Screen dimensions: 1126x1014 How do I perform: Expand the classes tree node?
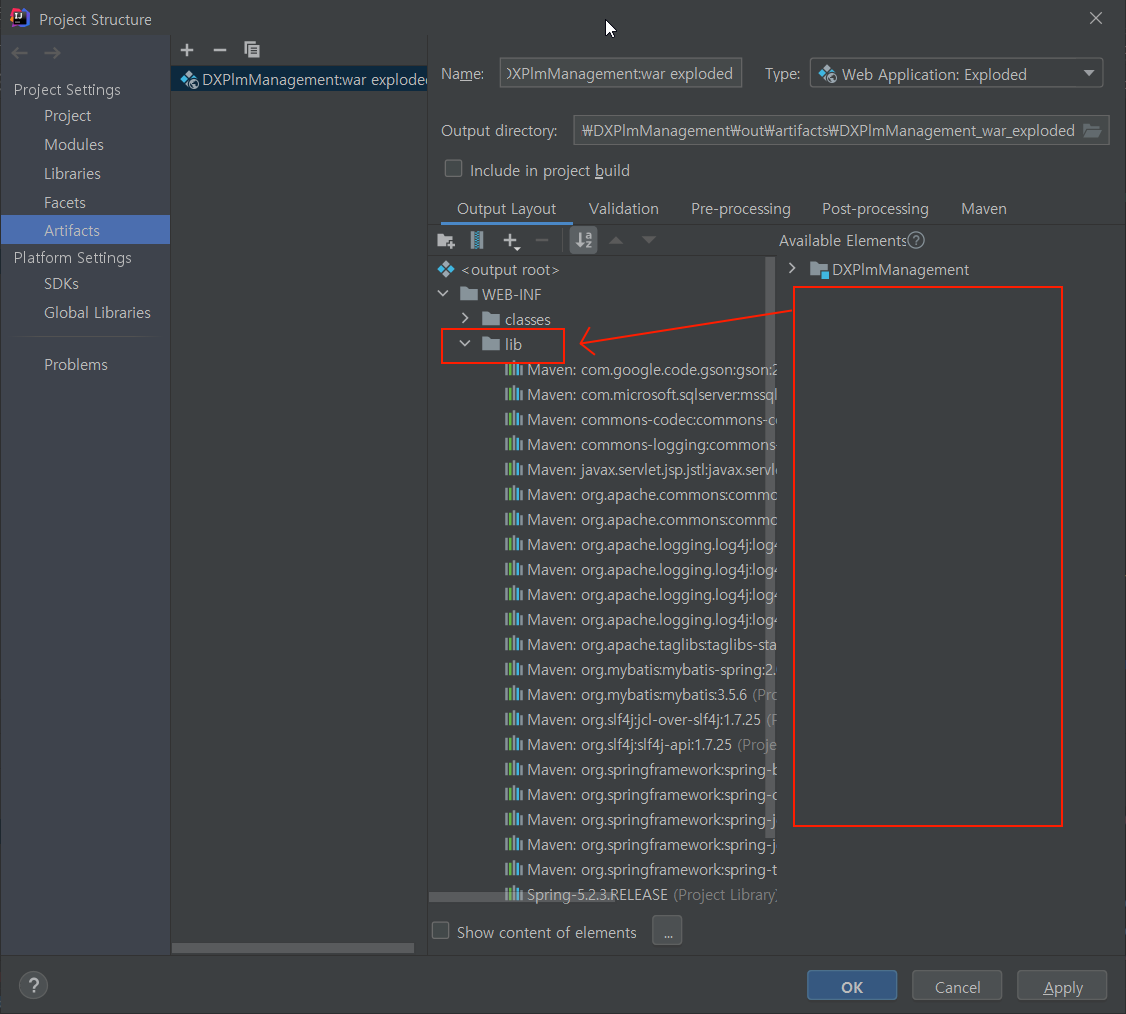(x=465, y=318)
